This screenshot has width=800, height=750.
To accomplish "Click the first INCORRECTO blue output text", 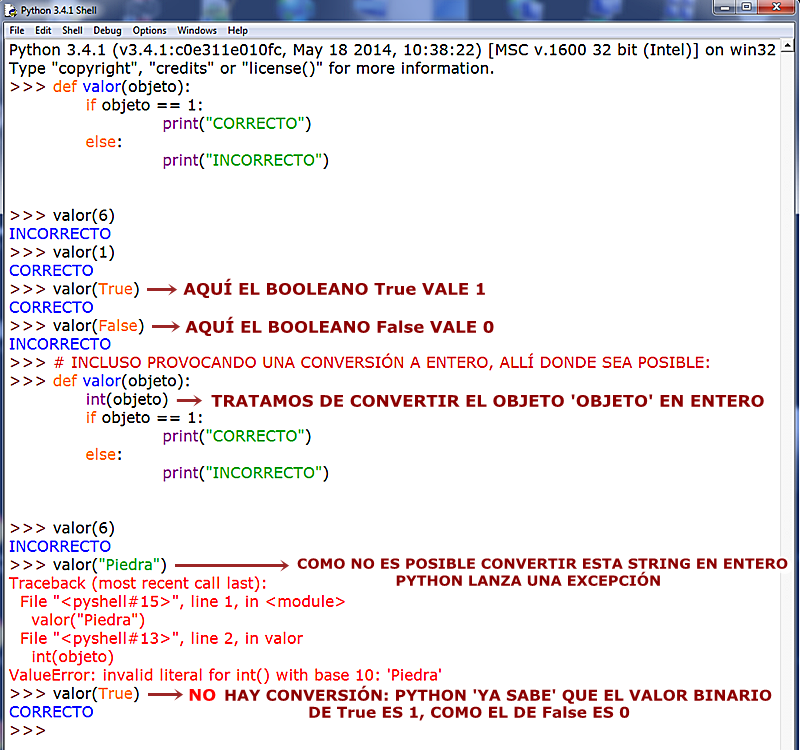I will [x=60, y=233].
